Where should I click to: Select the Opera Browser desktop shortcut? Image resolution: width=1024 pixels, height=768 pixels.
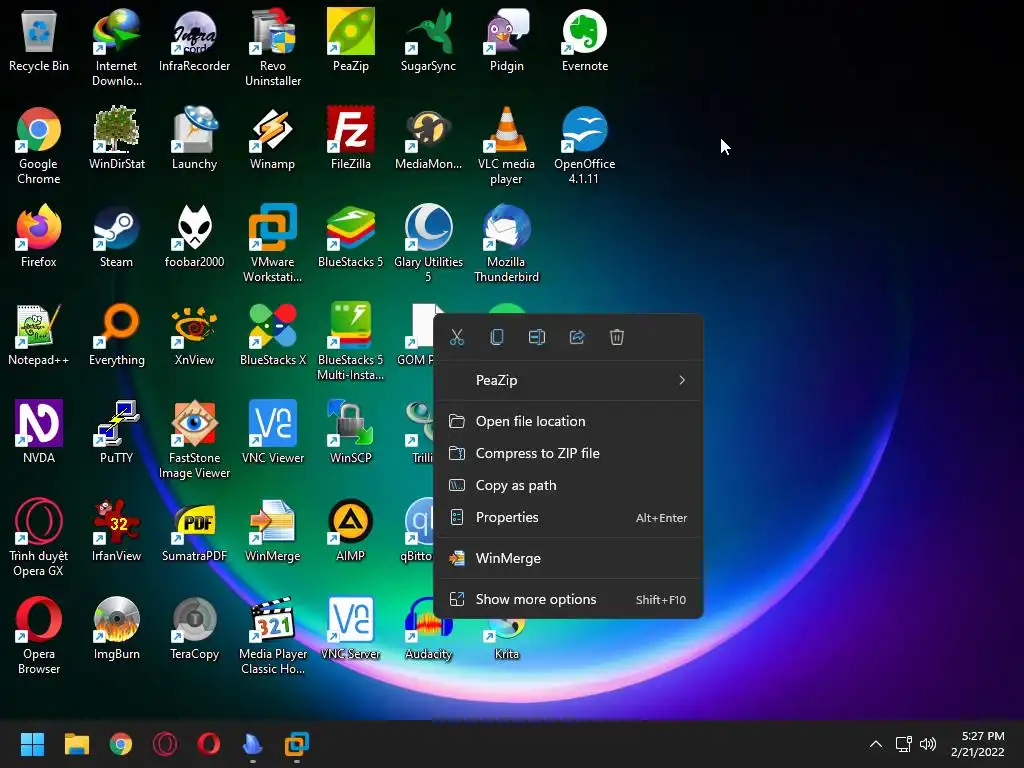coord(39,635)
